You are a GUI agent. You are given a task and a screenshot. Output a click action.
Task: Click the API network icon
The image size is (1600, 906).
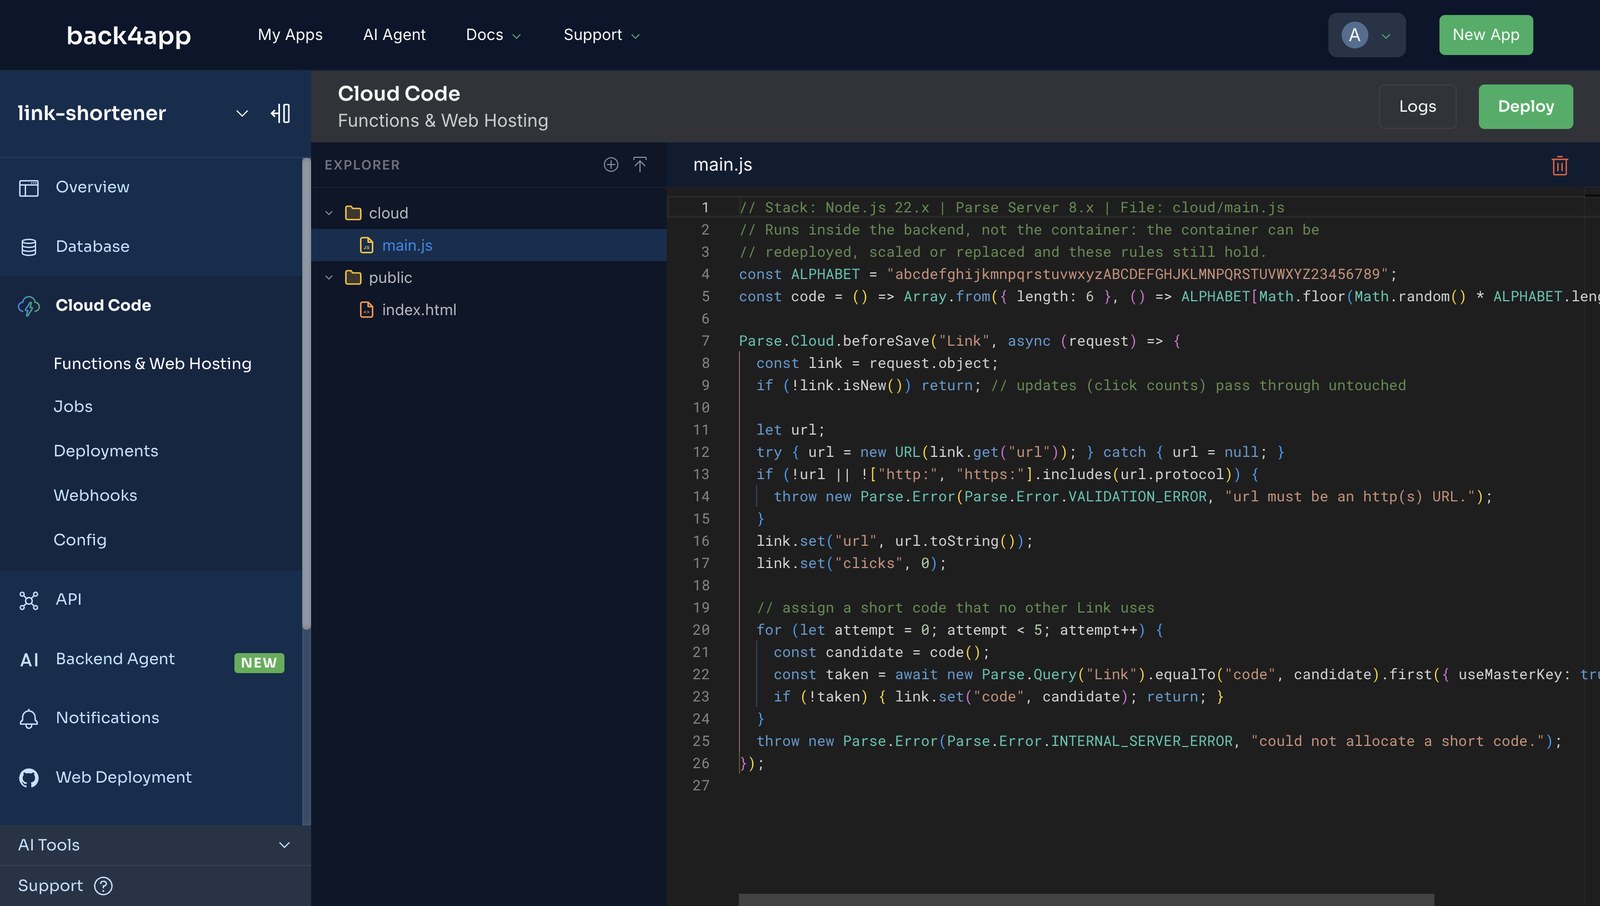pos(29,600)
